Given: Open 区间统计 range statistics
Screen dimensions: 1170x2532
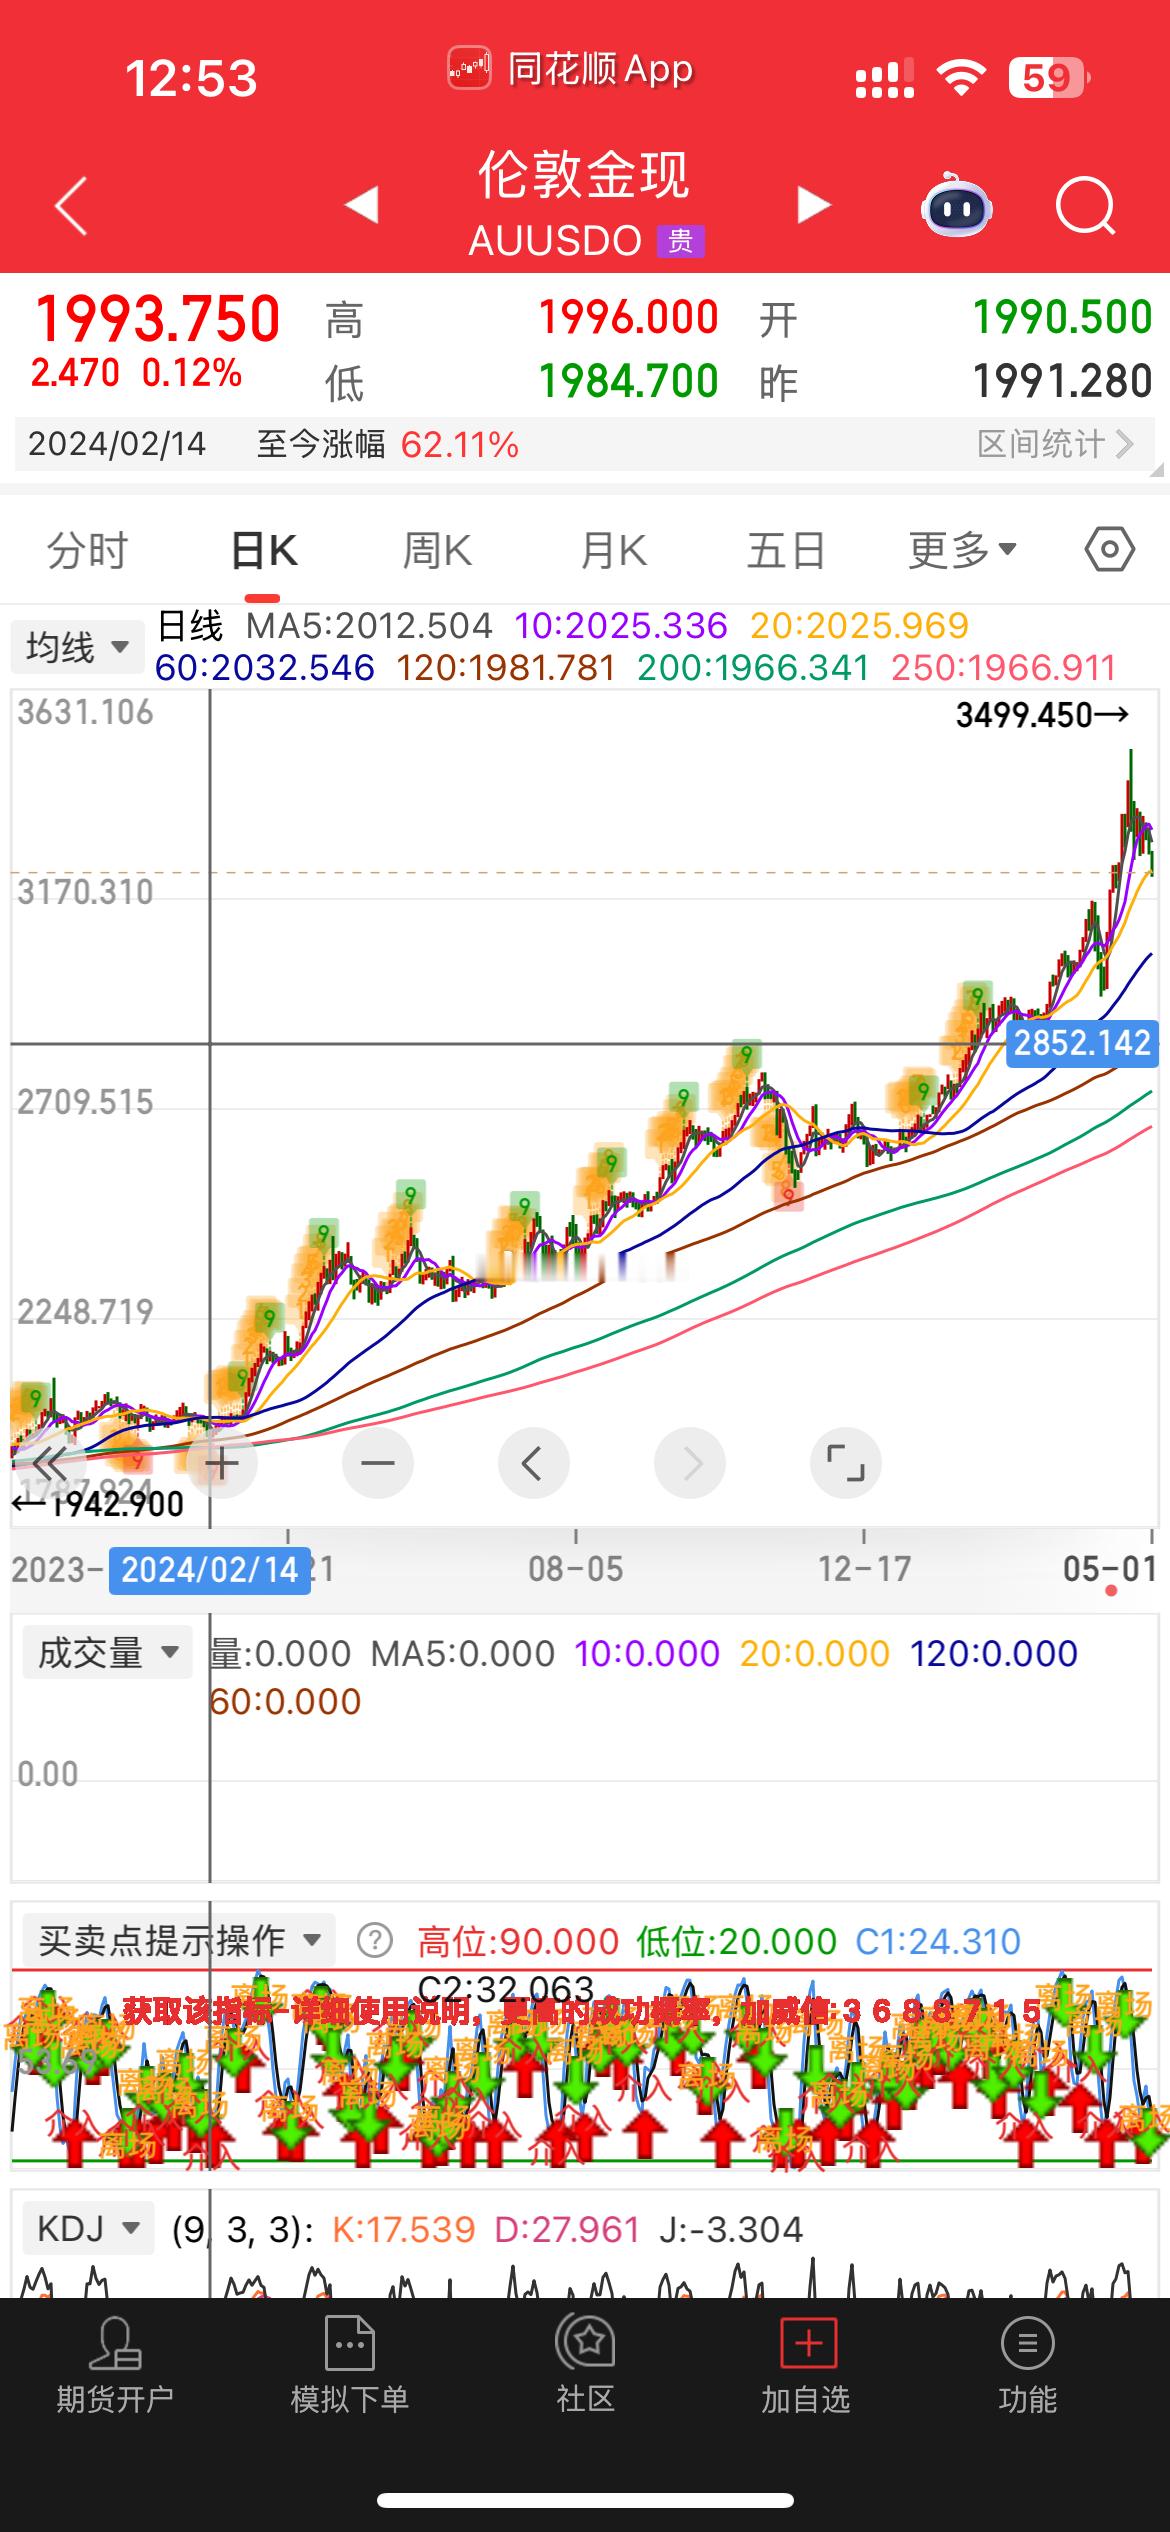Looking at the screenshot, I should click(x=1055, y=444).
